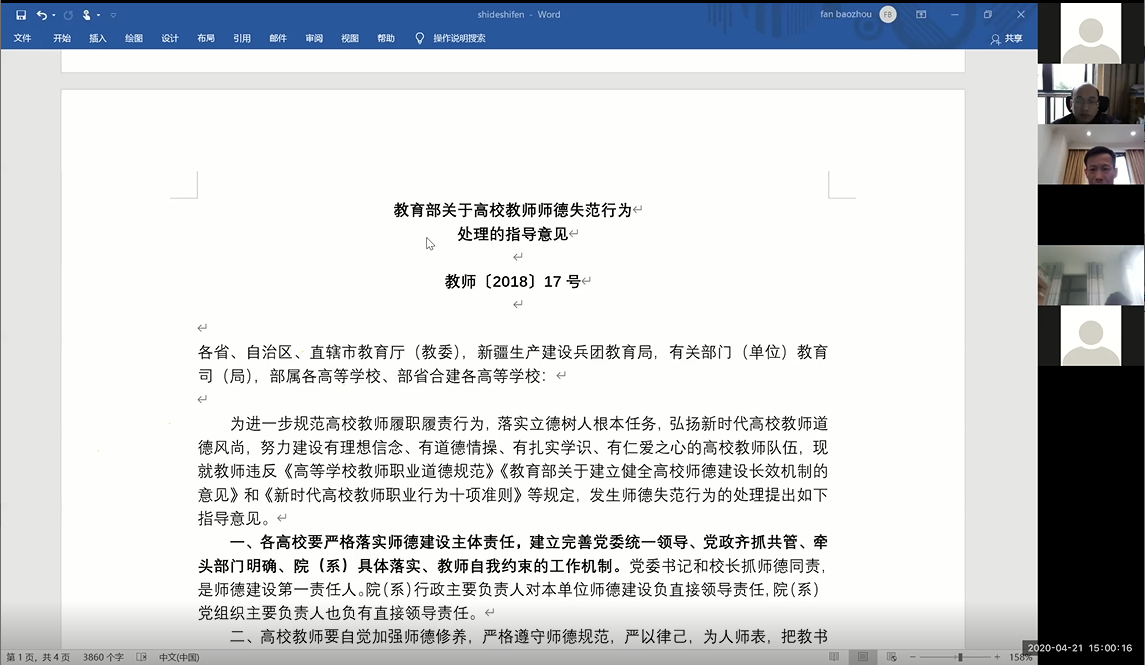Screen dimensions: 1145x665
Task: Switch to the 设计 ribbon tab
Action: (169, 38)
